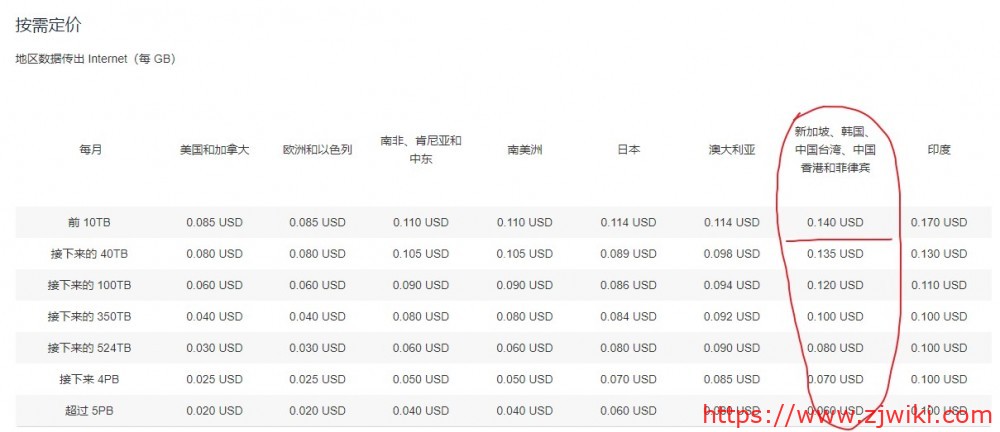The height and width of the screenshot is (432, 1000).
Task: Click 接下来的 40TB price for 南美洲
Action: point(524,254)
